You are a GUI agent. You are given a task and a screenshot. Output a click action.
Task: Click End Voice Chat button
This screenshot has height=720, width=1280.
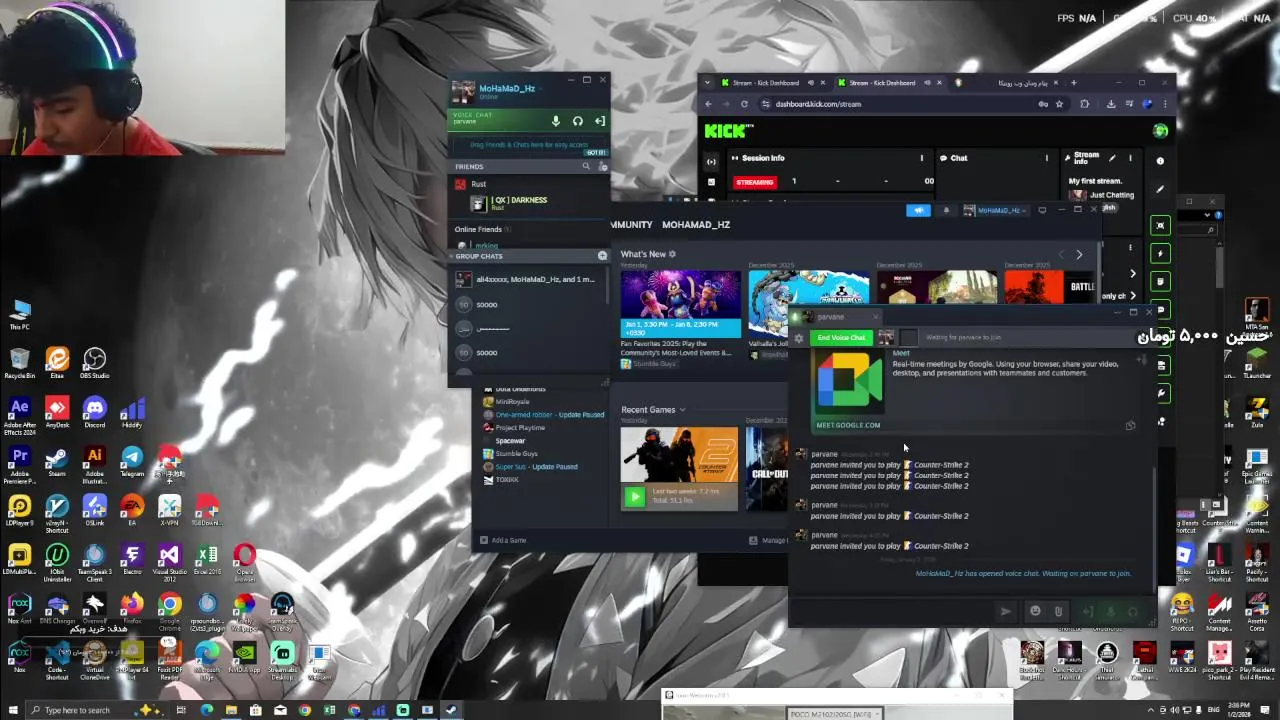coord(841,338)
